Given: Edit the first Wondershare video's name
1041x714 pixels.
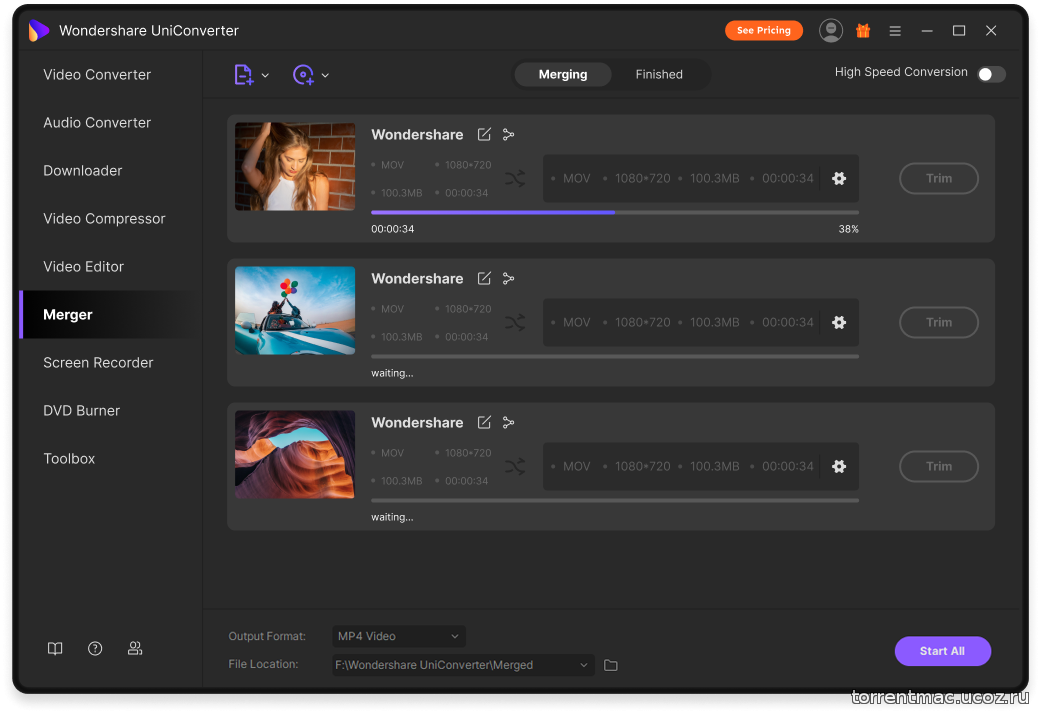Looking at the screenshot, I should (484, 134).
